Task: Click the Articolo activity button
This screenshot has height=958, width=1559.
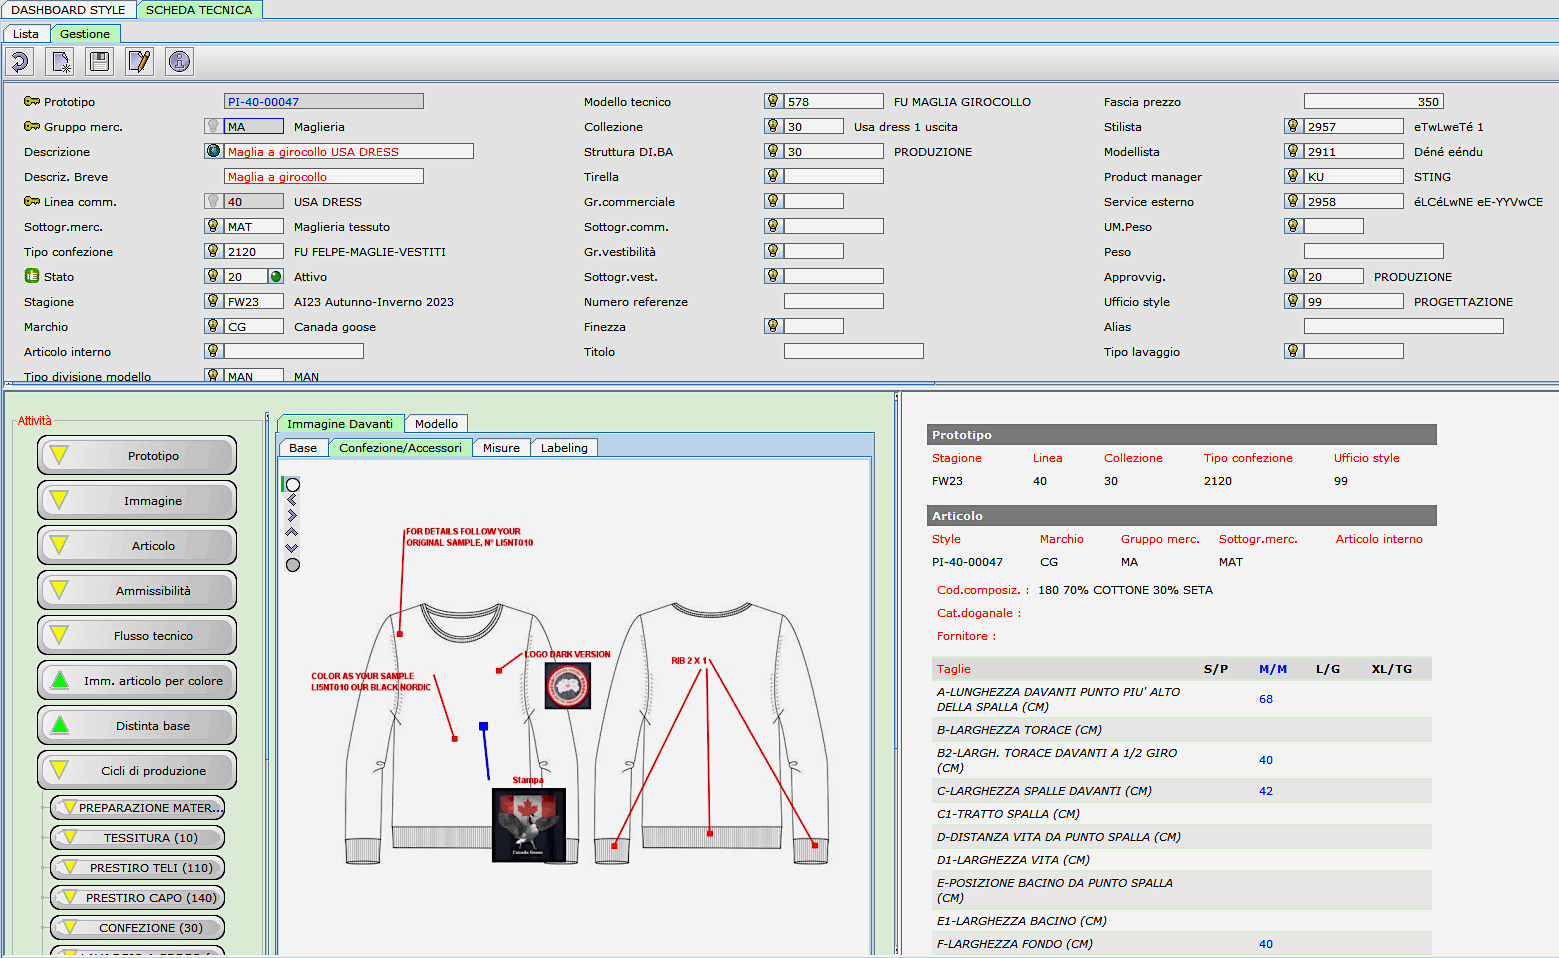Action: (137, 545)
